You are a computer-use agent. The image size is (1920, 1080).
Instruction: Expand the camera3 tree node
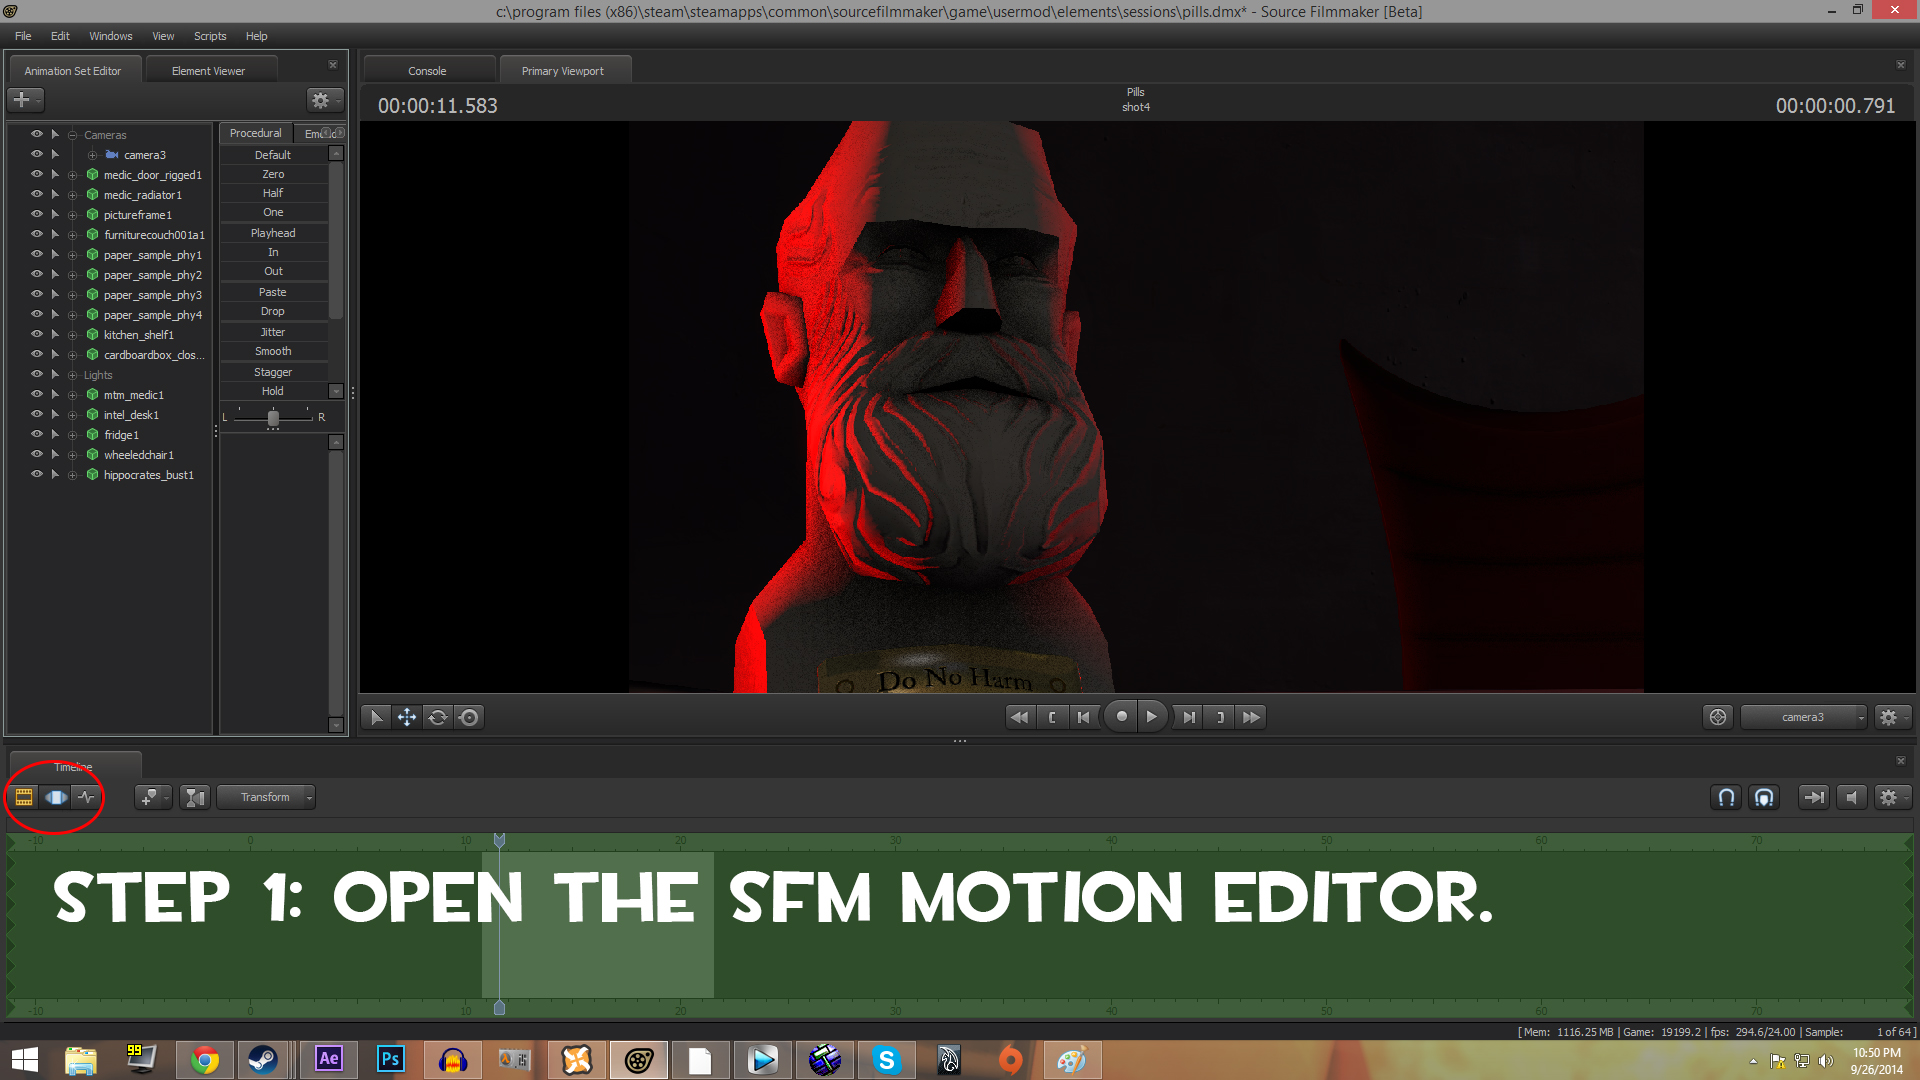click(92, 155)
